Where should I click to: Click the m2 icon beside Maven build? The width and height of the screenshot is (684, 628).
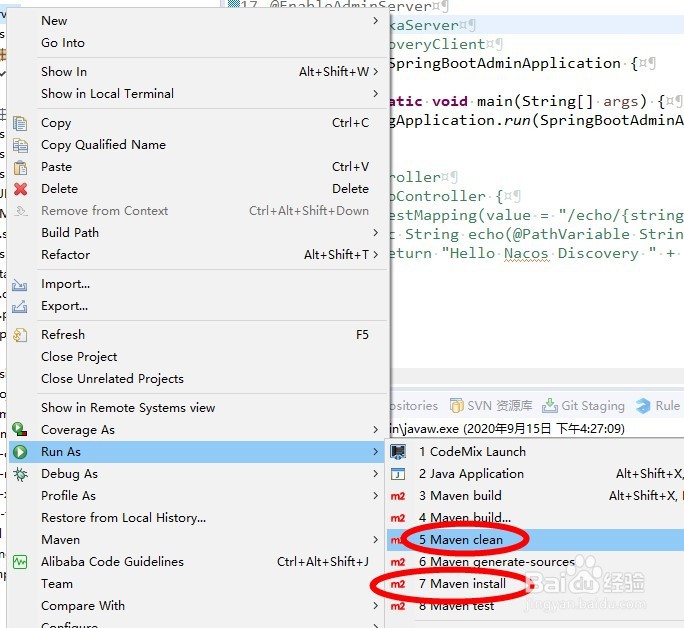pos(398,496)
